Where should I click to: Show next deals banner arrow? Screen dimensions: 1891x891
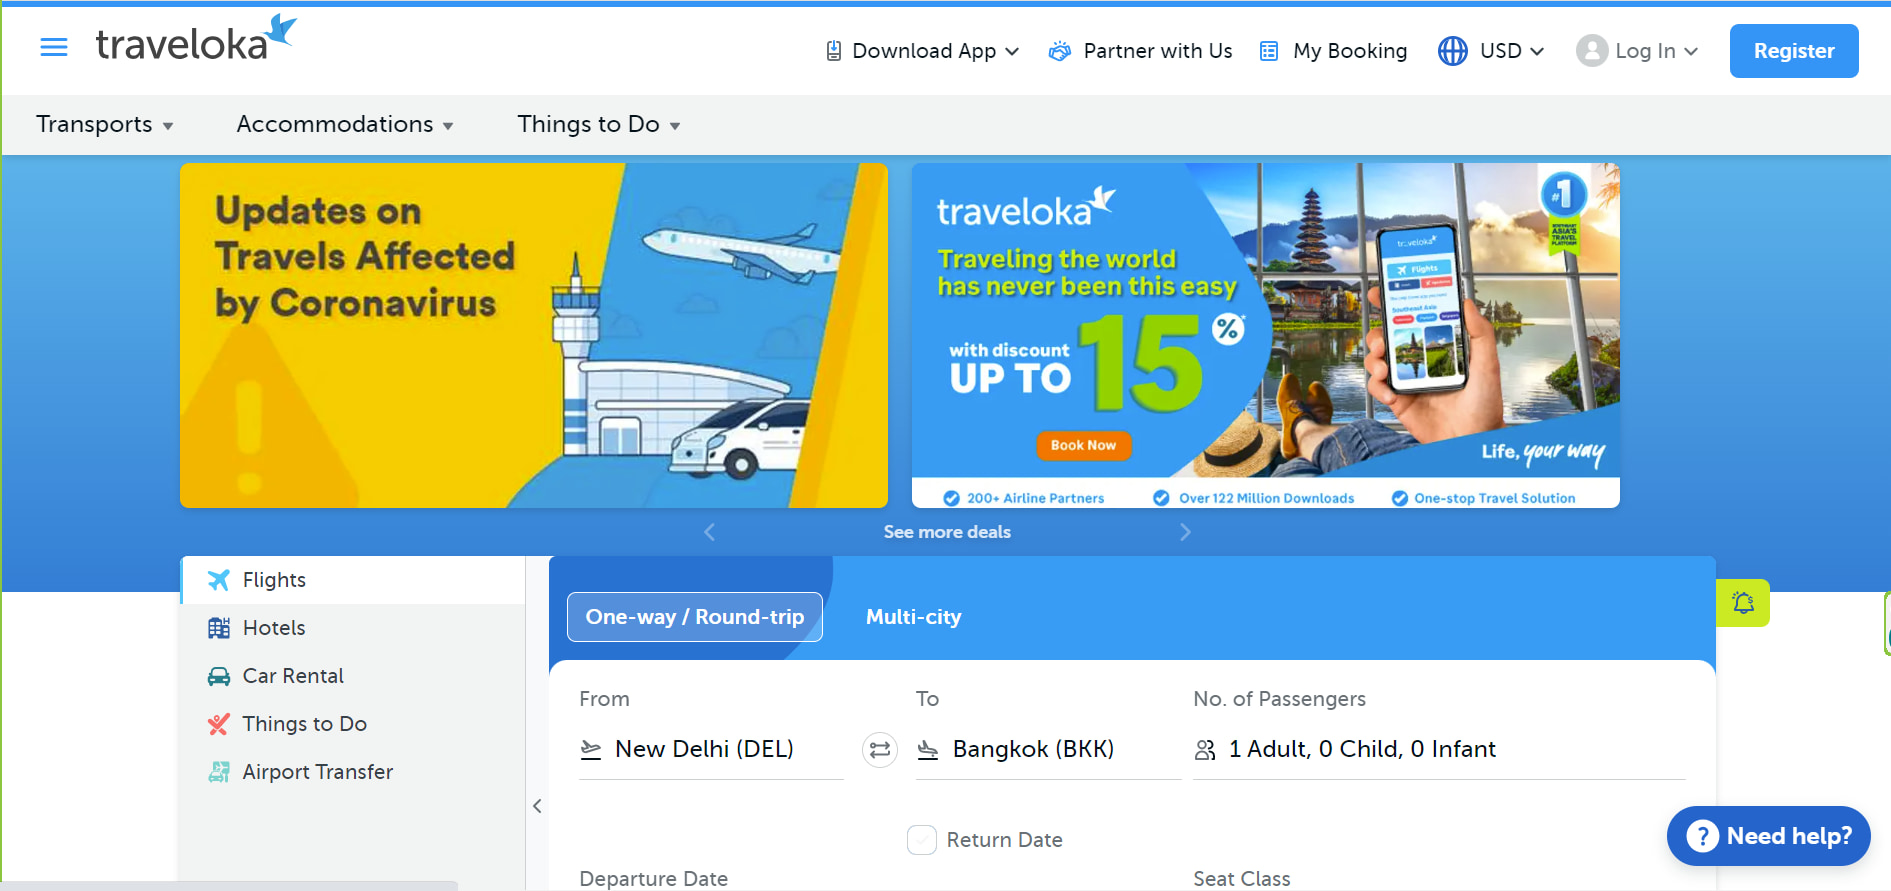click(x=1185, y=532)
